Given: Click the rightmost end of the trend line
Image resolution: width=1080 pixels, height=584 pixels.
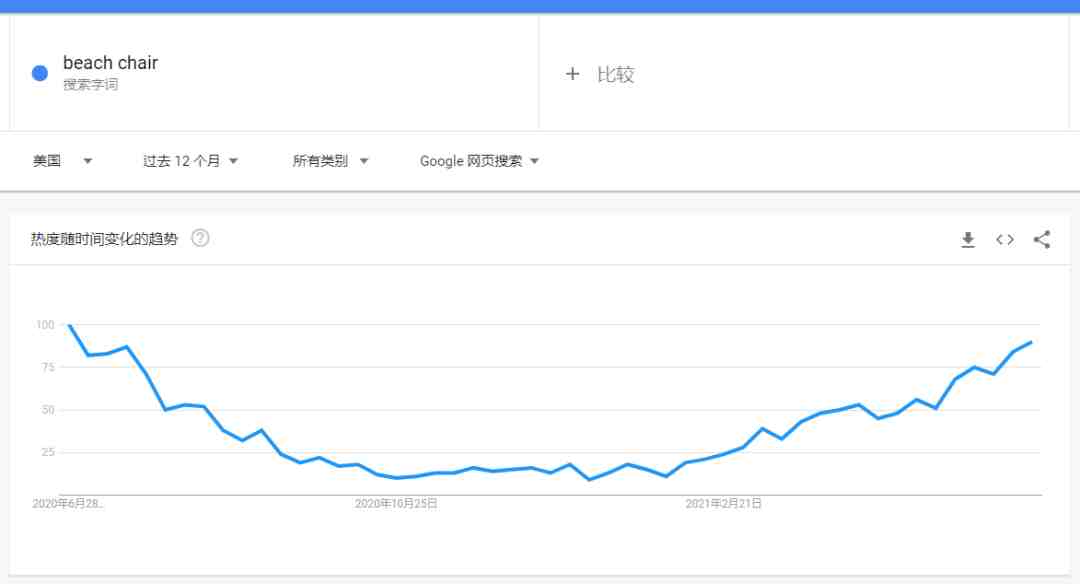Looking at the screenshot, I should point(1031,342).
